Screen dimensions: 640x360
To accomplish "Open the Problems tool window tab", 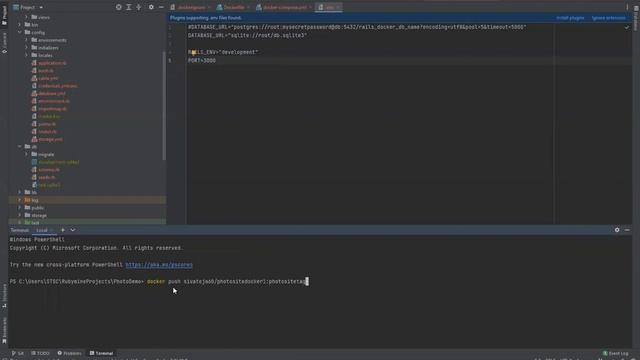I will coord(69,353).
